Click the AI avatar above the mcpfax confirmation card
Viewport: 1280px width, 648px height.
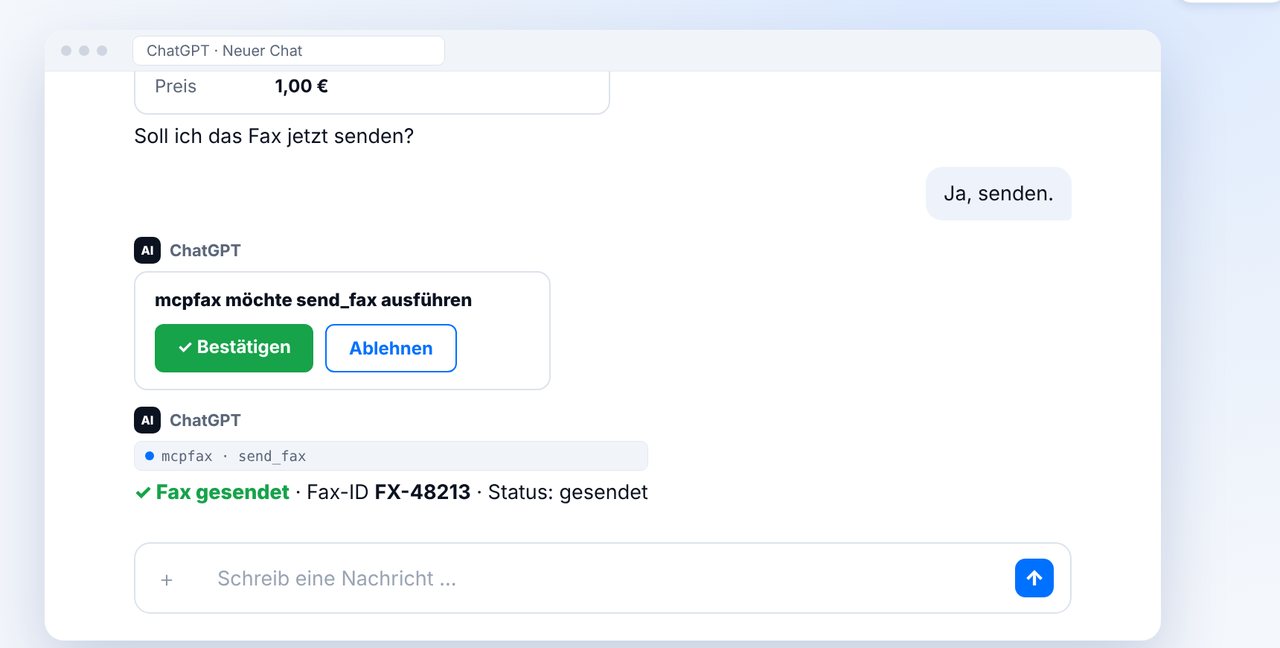tap(147, 250)
